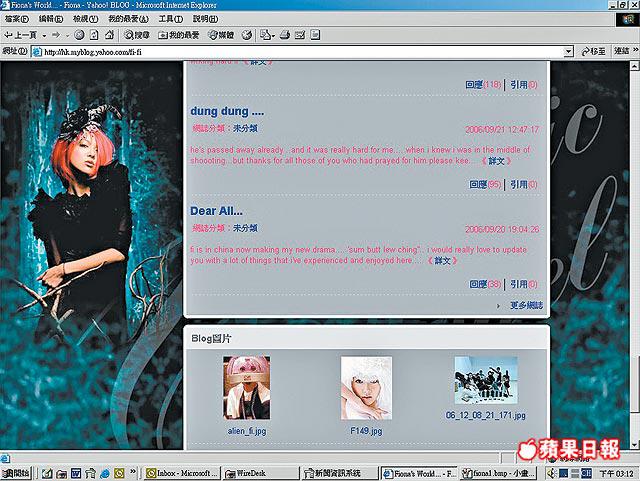
Task: Open the 說明(H) menu
Action: 205,19
